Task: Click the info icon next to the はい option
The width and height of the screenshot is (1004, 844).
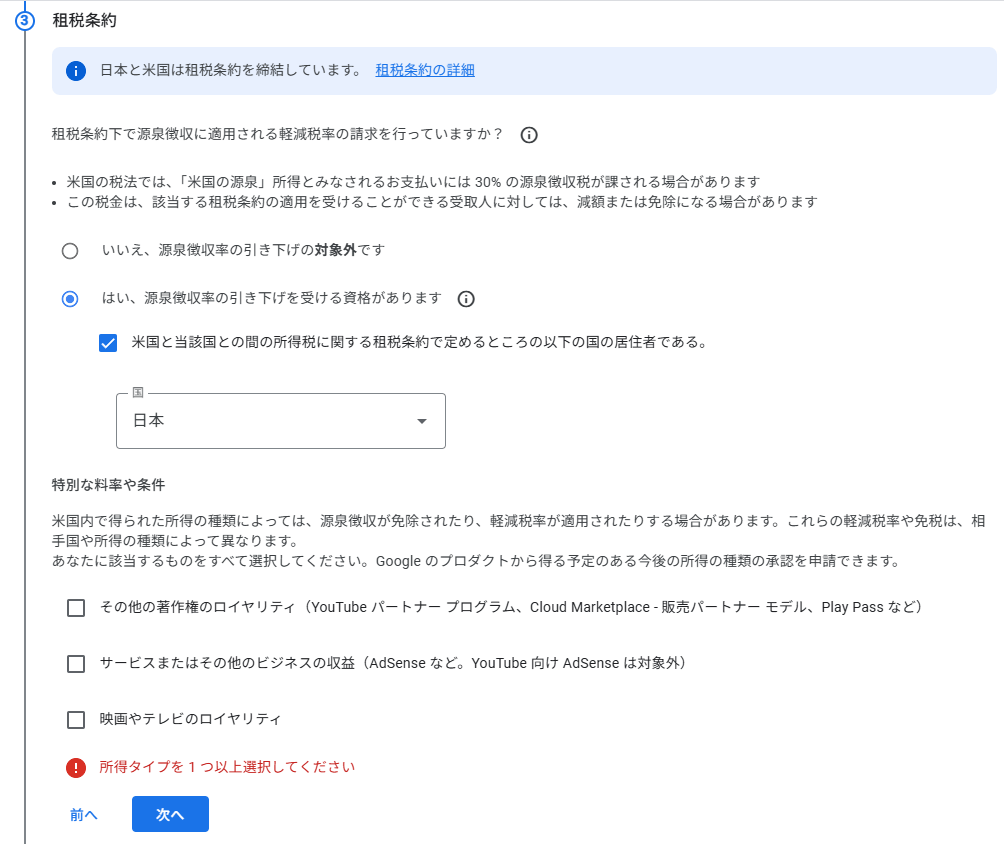Action: [x=465, y=299]
